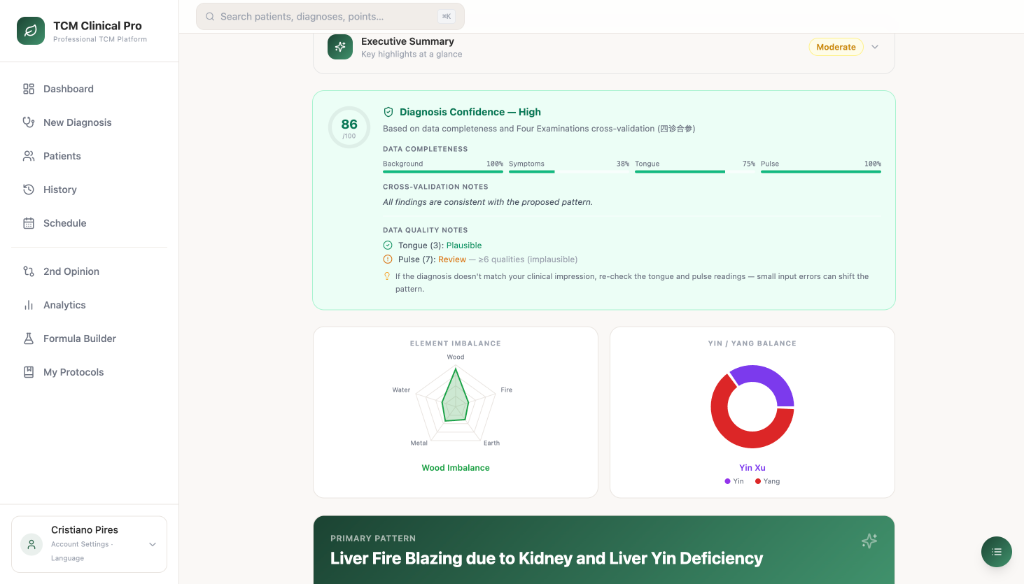Click the red Yang legend dot
The height and width of the screenshot is (584, 1024).
pyautogui.click(x=758, y=481)
